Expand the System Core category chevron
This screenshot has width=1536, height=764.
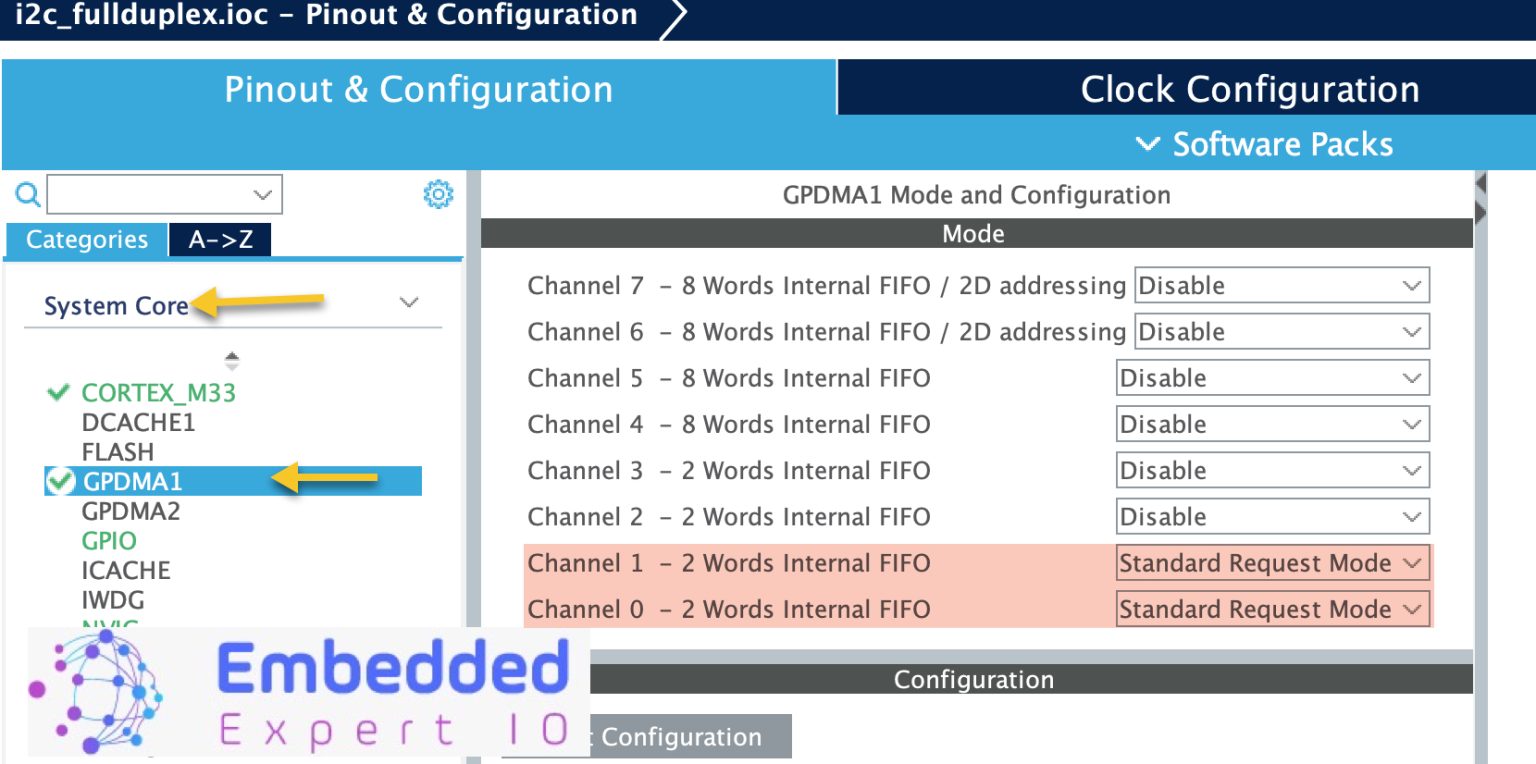click(x=408, y=302)
